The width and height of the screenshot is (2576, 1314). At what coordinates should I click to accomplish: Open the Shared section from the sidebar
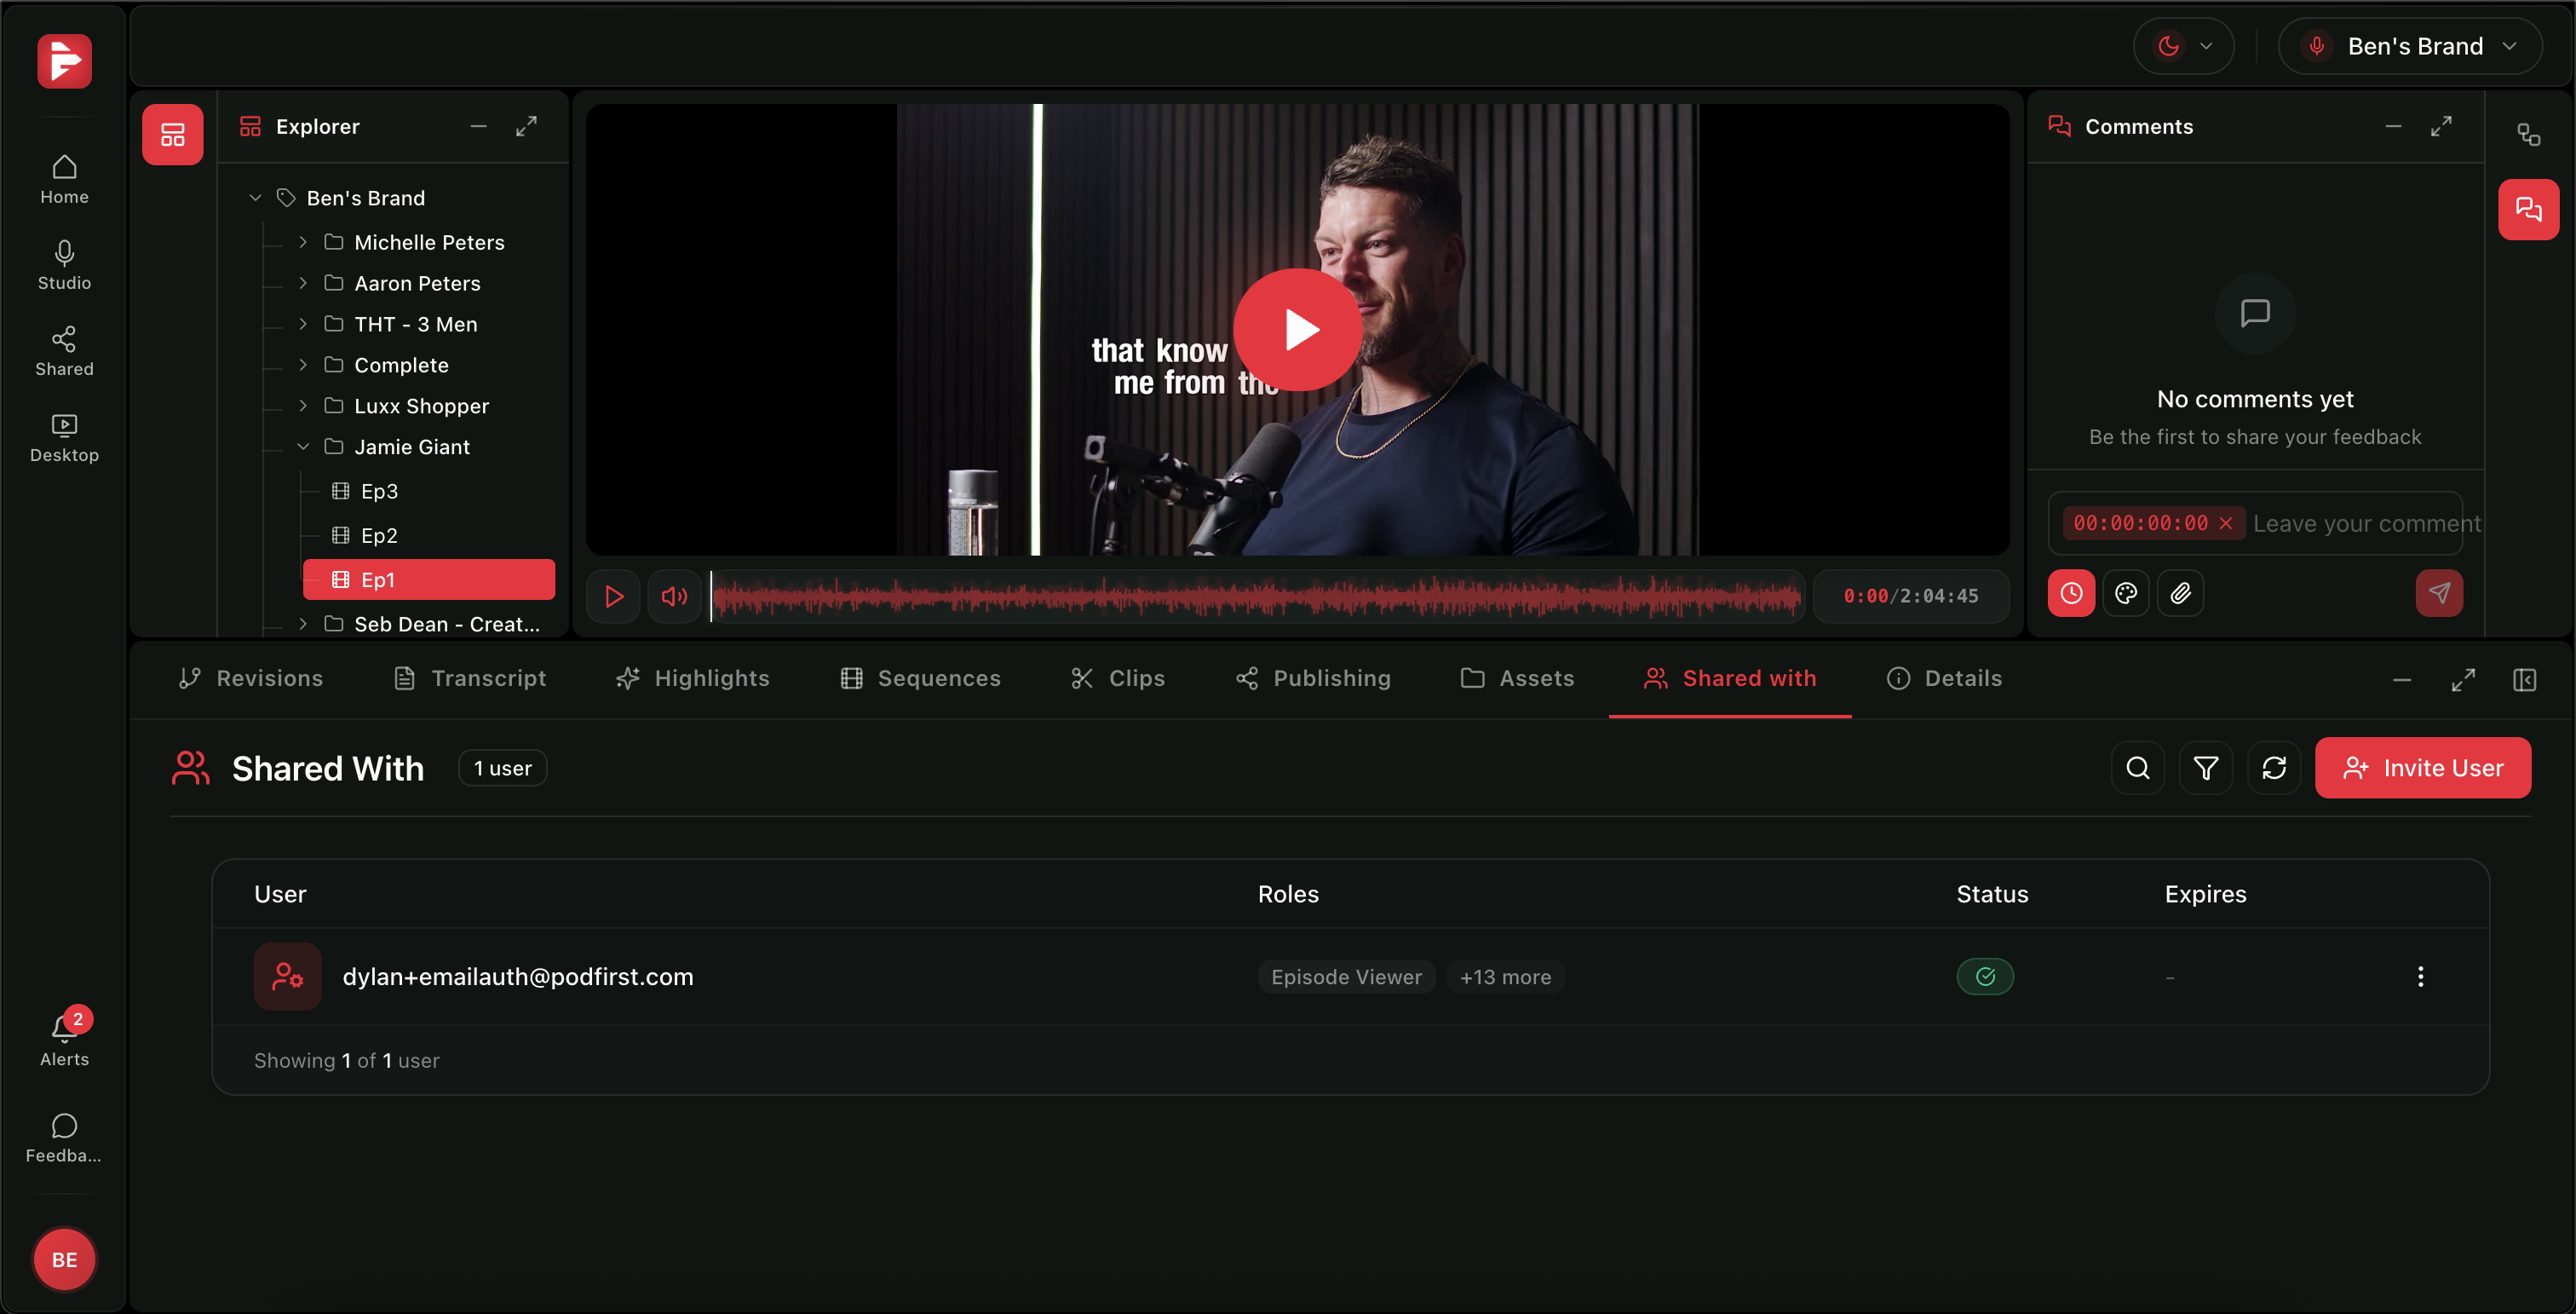pyautogui.click(x=63, y=350)
